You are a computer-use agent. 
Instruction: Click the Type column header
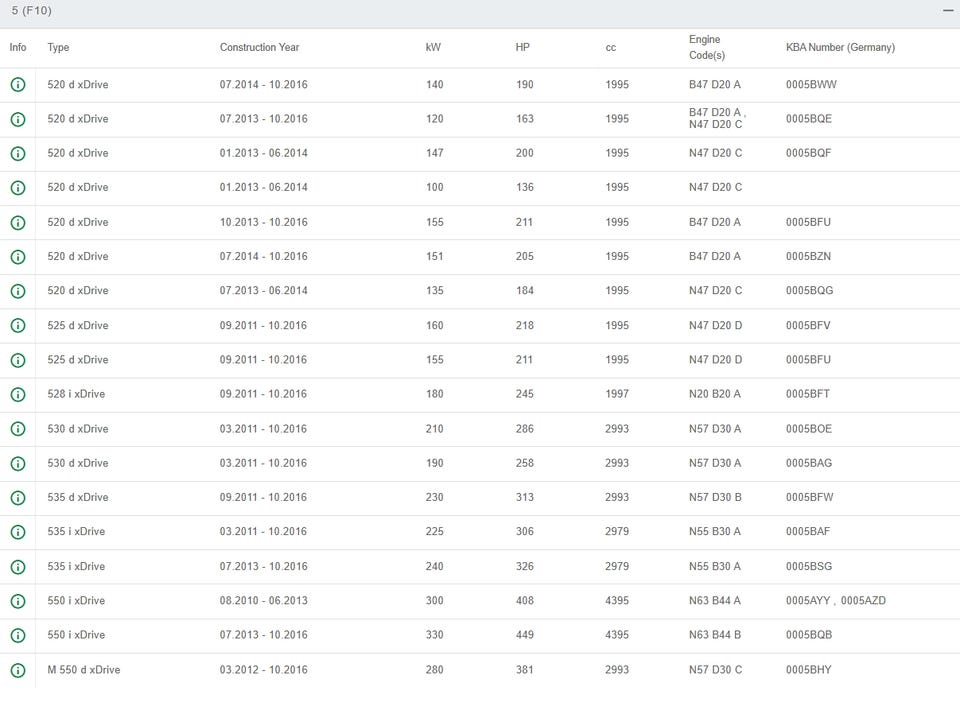[58, 47]
